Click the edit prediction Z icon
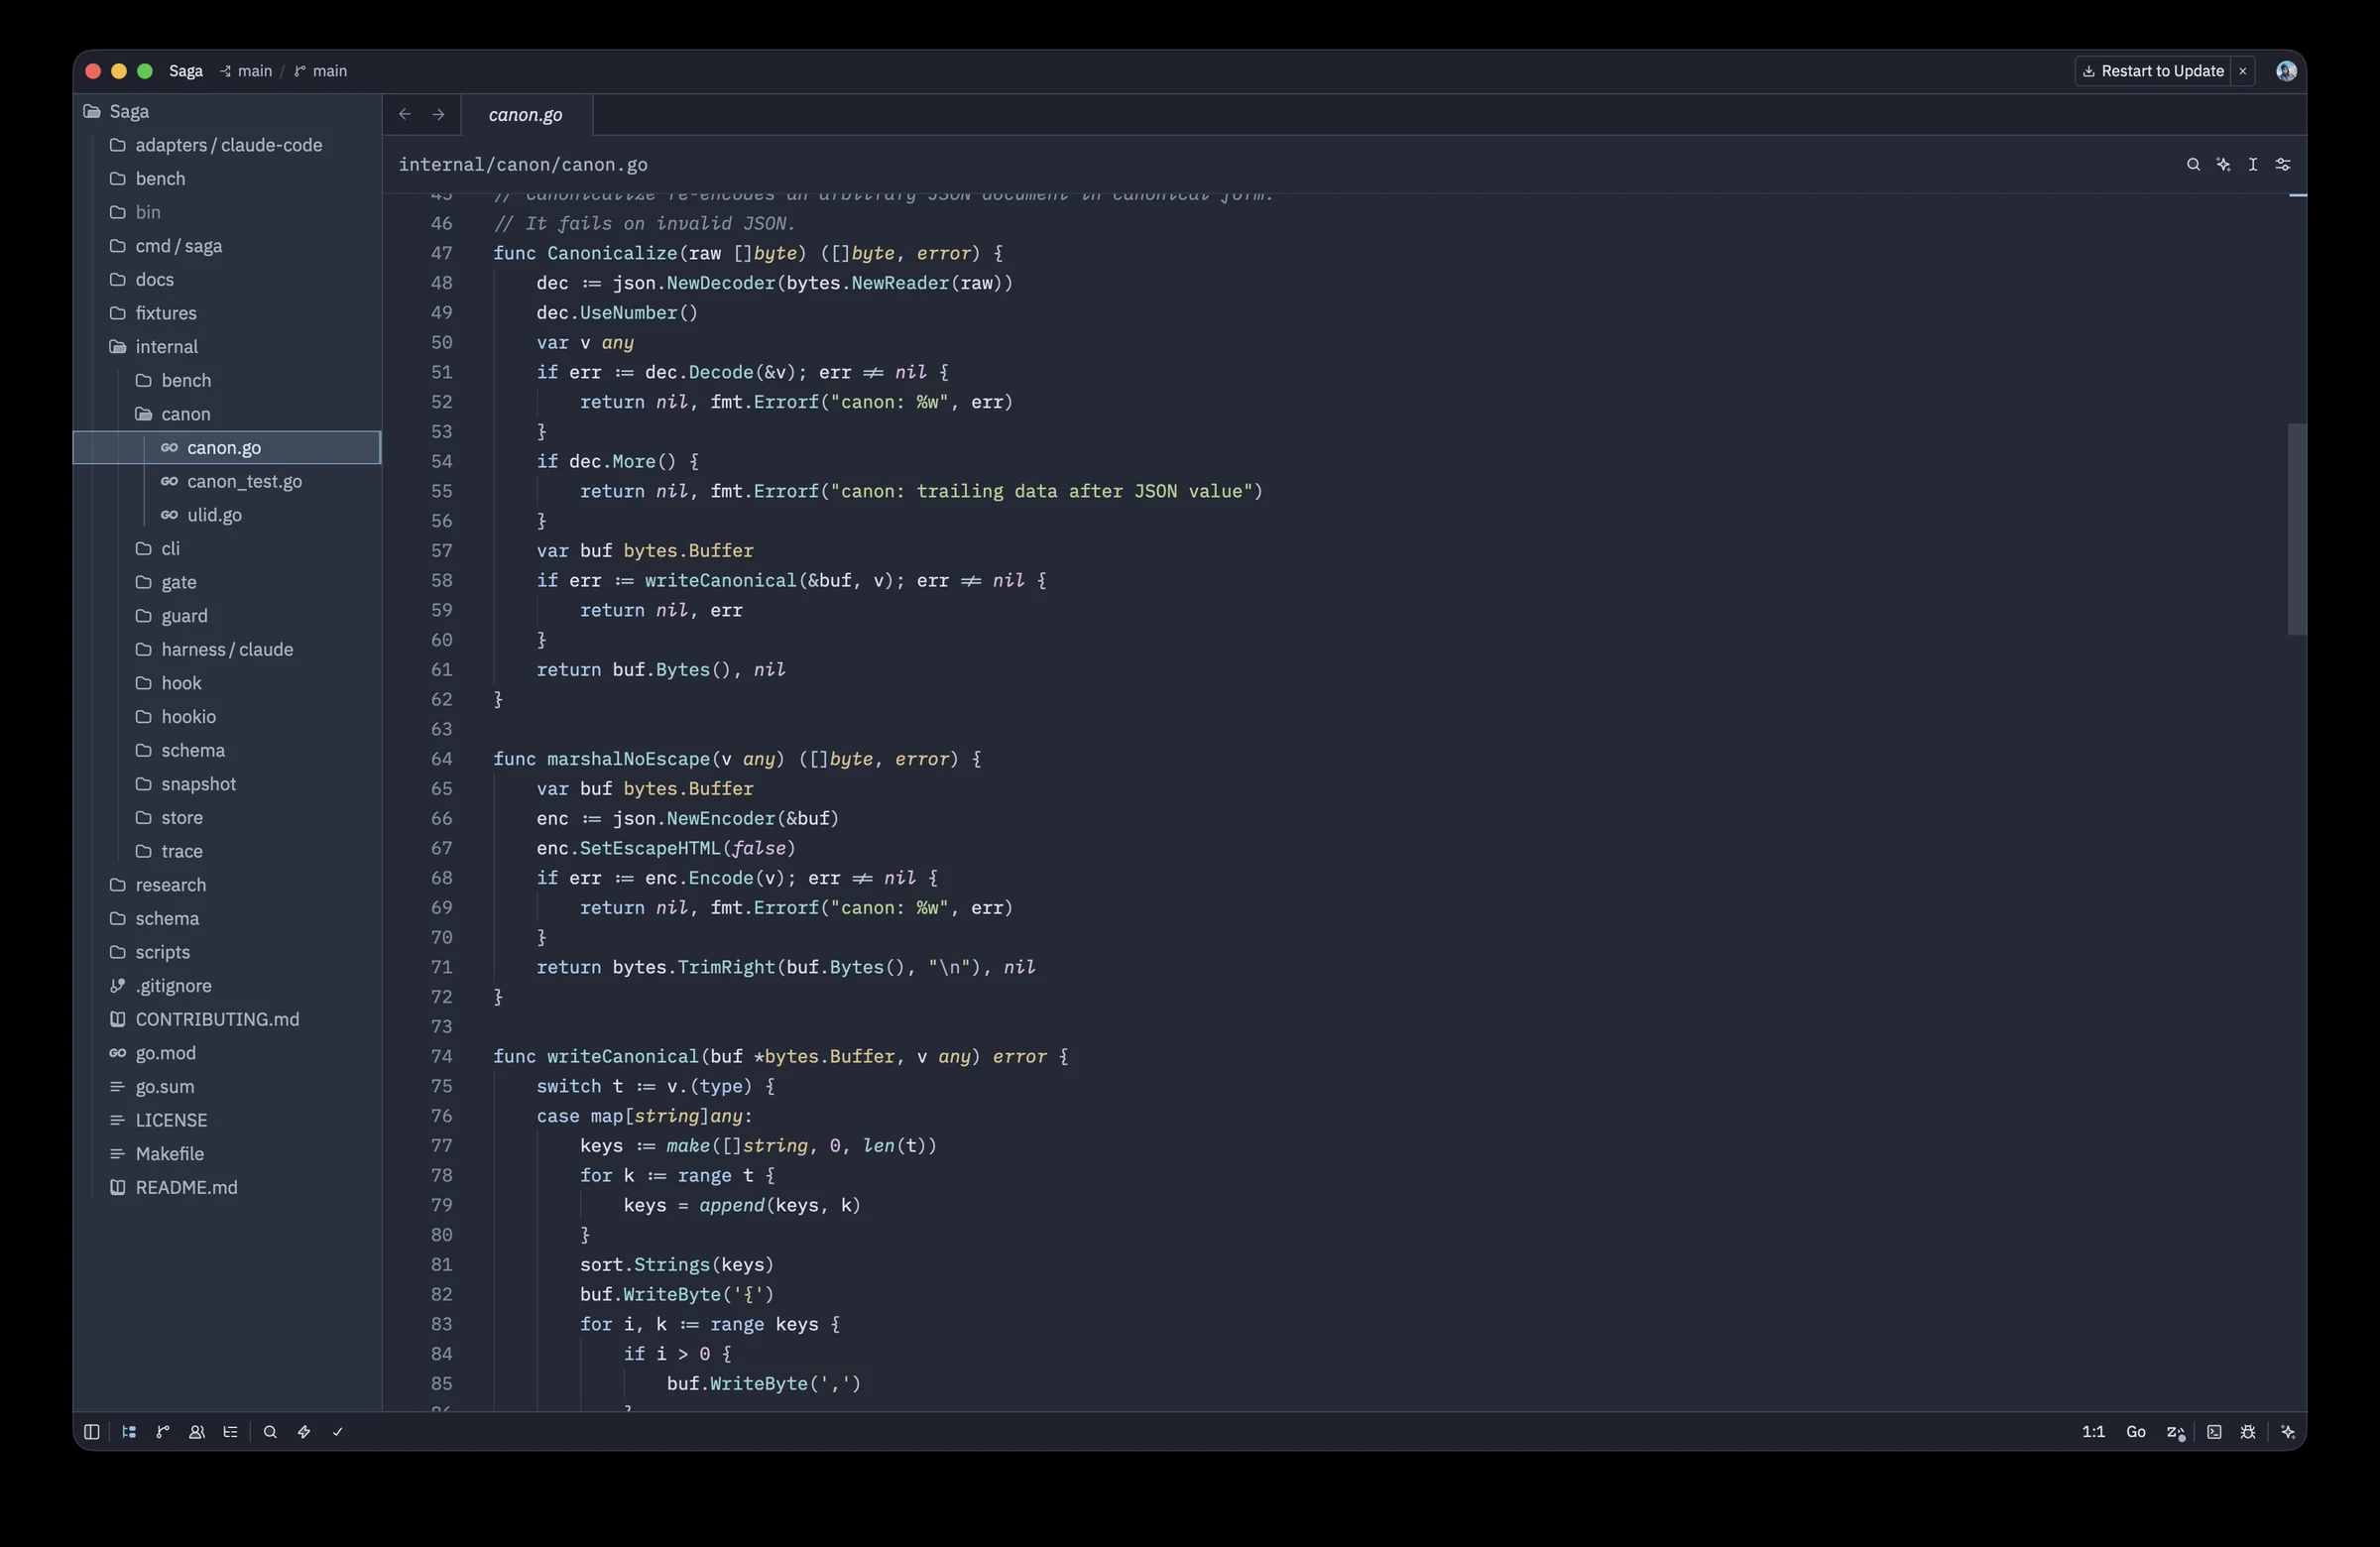This screenshot has height=1547, width=2380. tap(2175, 1432)
